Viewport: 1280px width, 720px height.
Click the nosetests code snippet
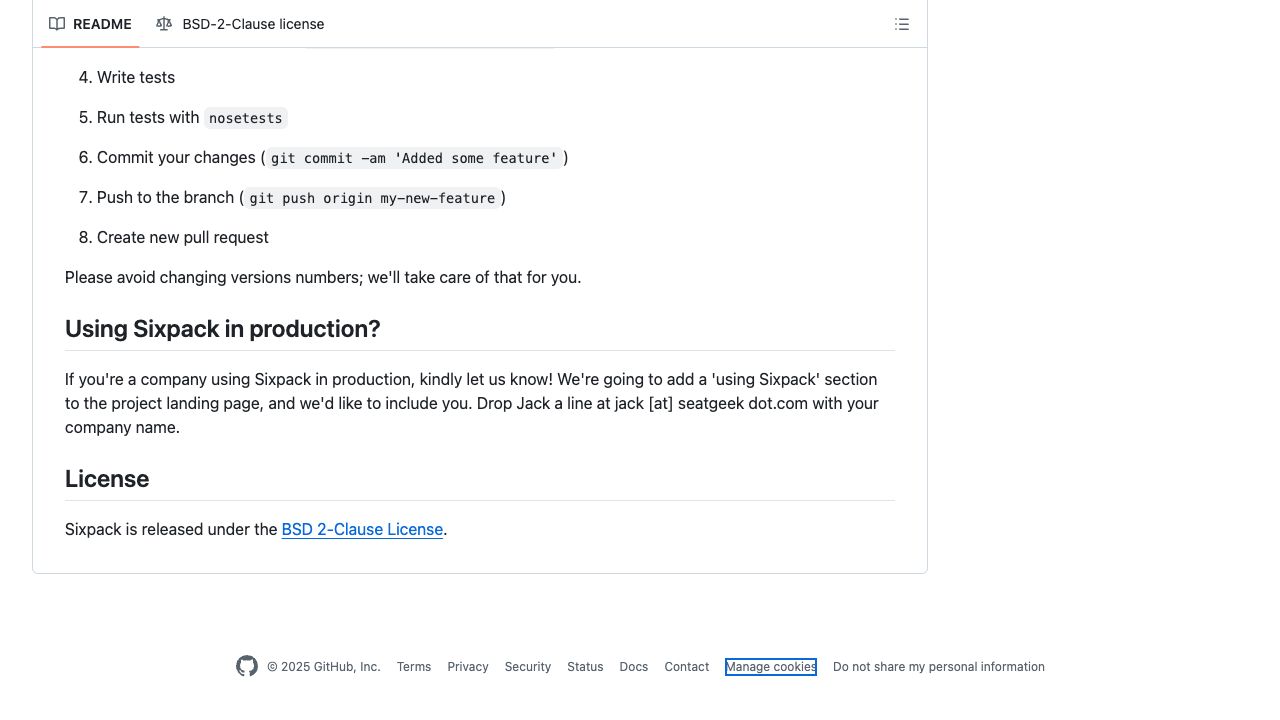coord(246,118)
